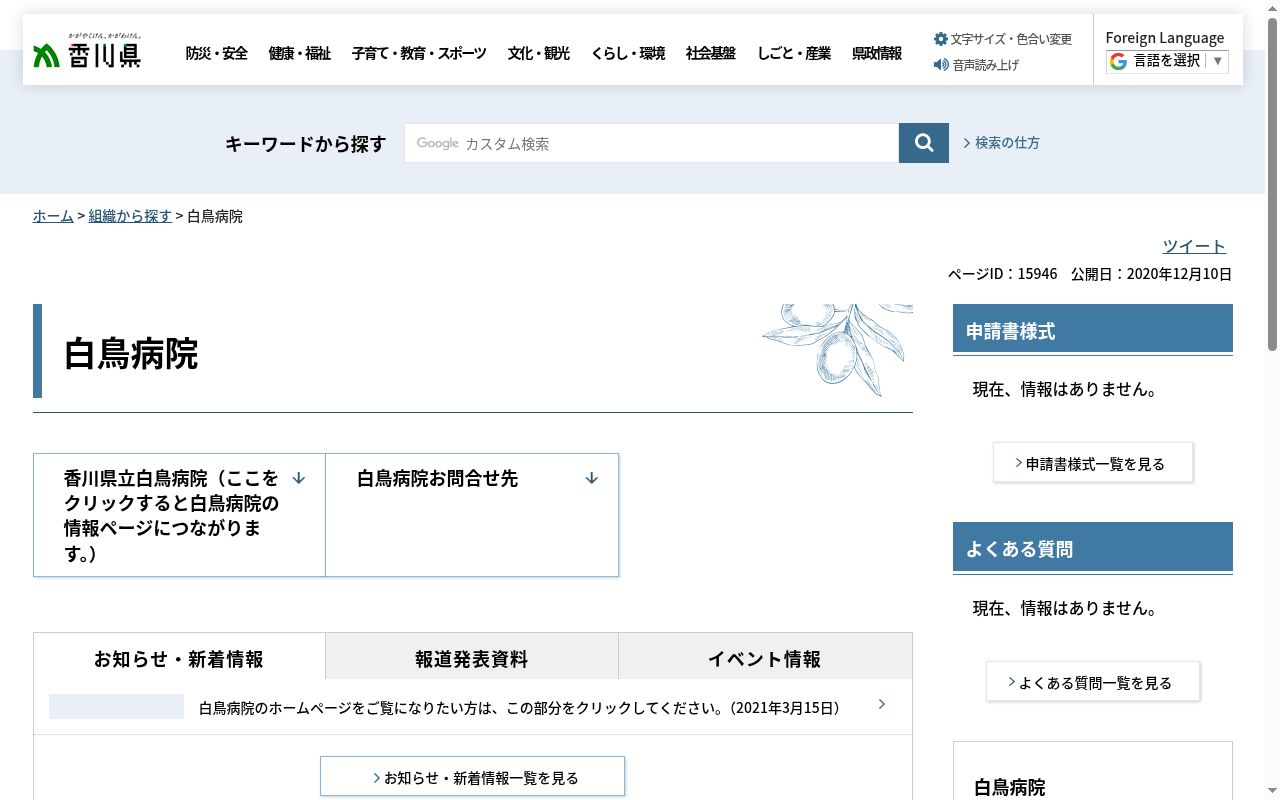Open the 言語を選択 language dropdown
This screenshot has height=800, width=1280.
1167,61
